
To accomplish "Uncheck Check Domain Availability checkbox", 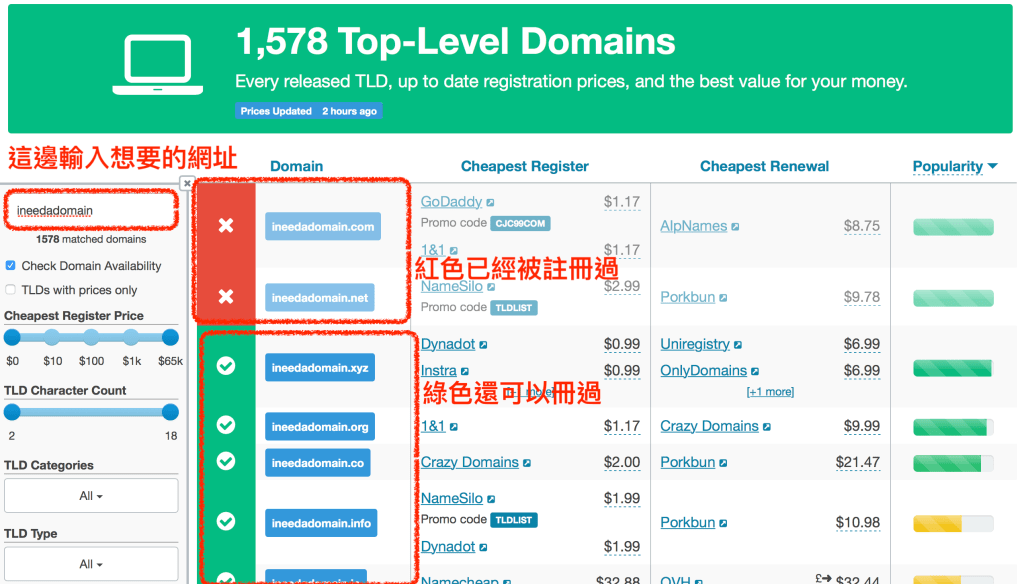I will (x=11, y=266).
